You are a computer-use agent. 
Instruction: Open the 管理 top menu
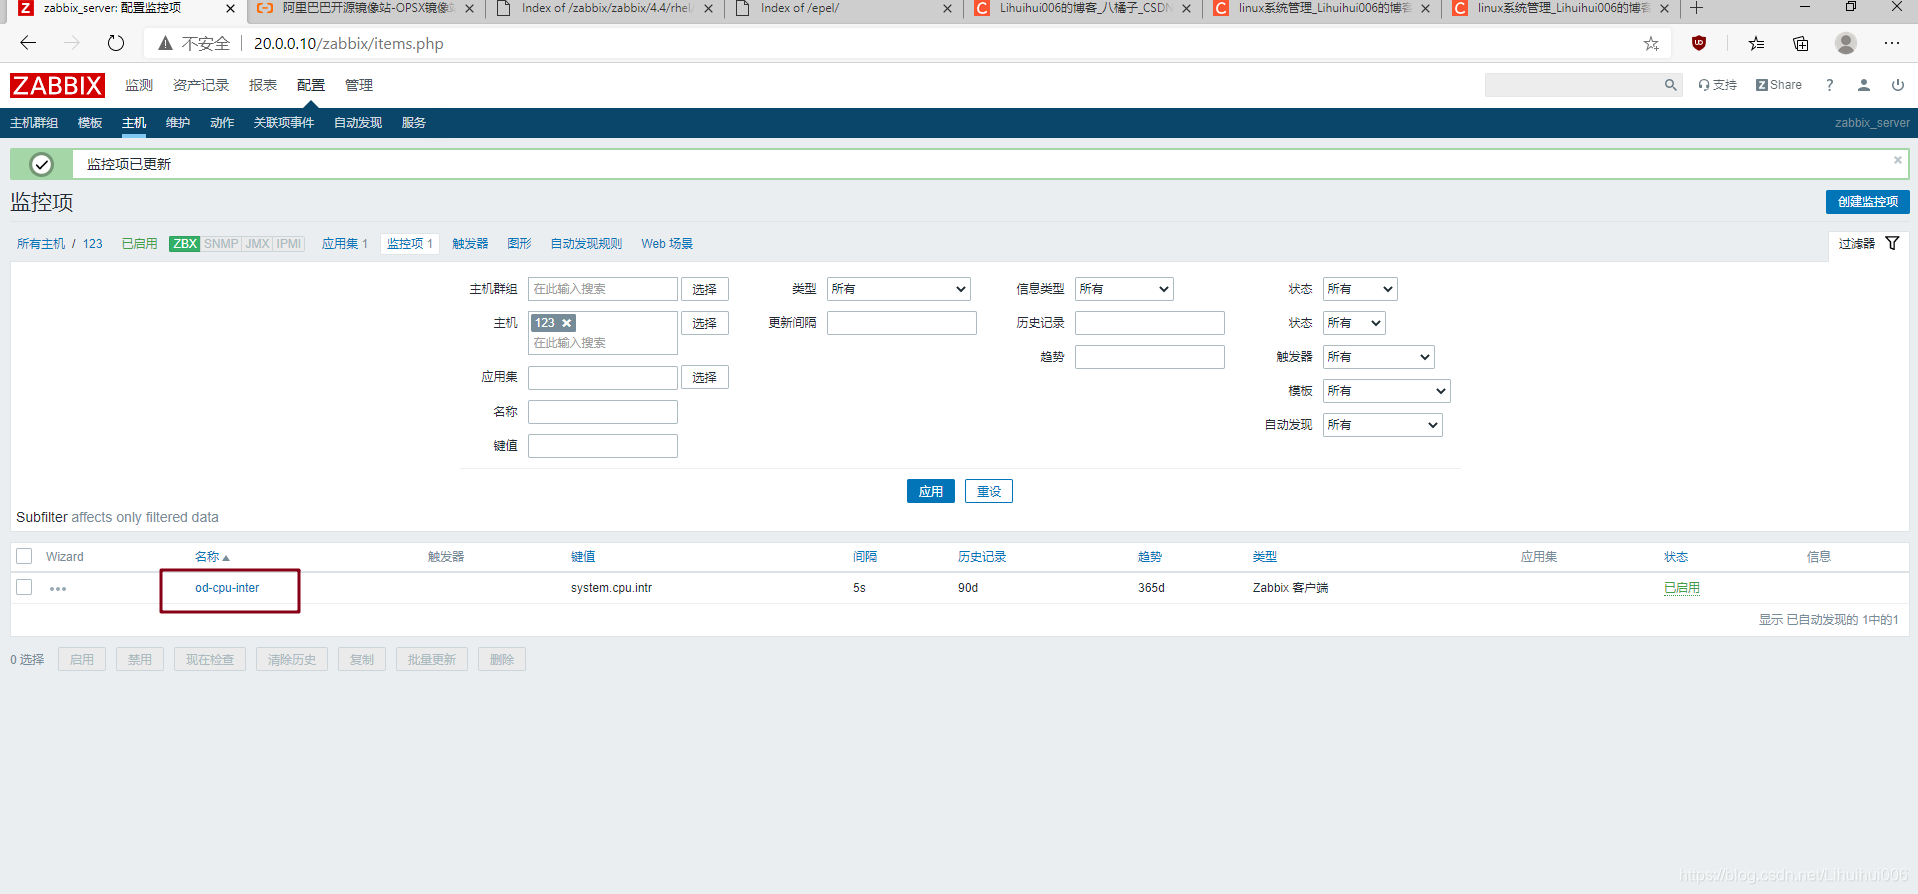[x=359, y=85]
